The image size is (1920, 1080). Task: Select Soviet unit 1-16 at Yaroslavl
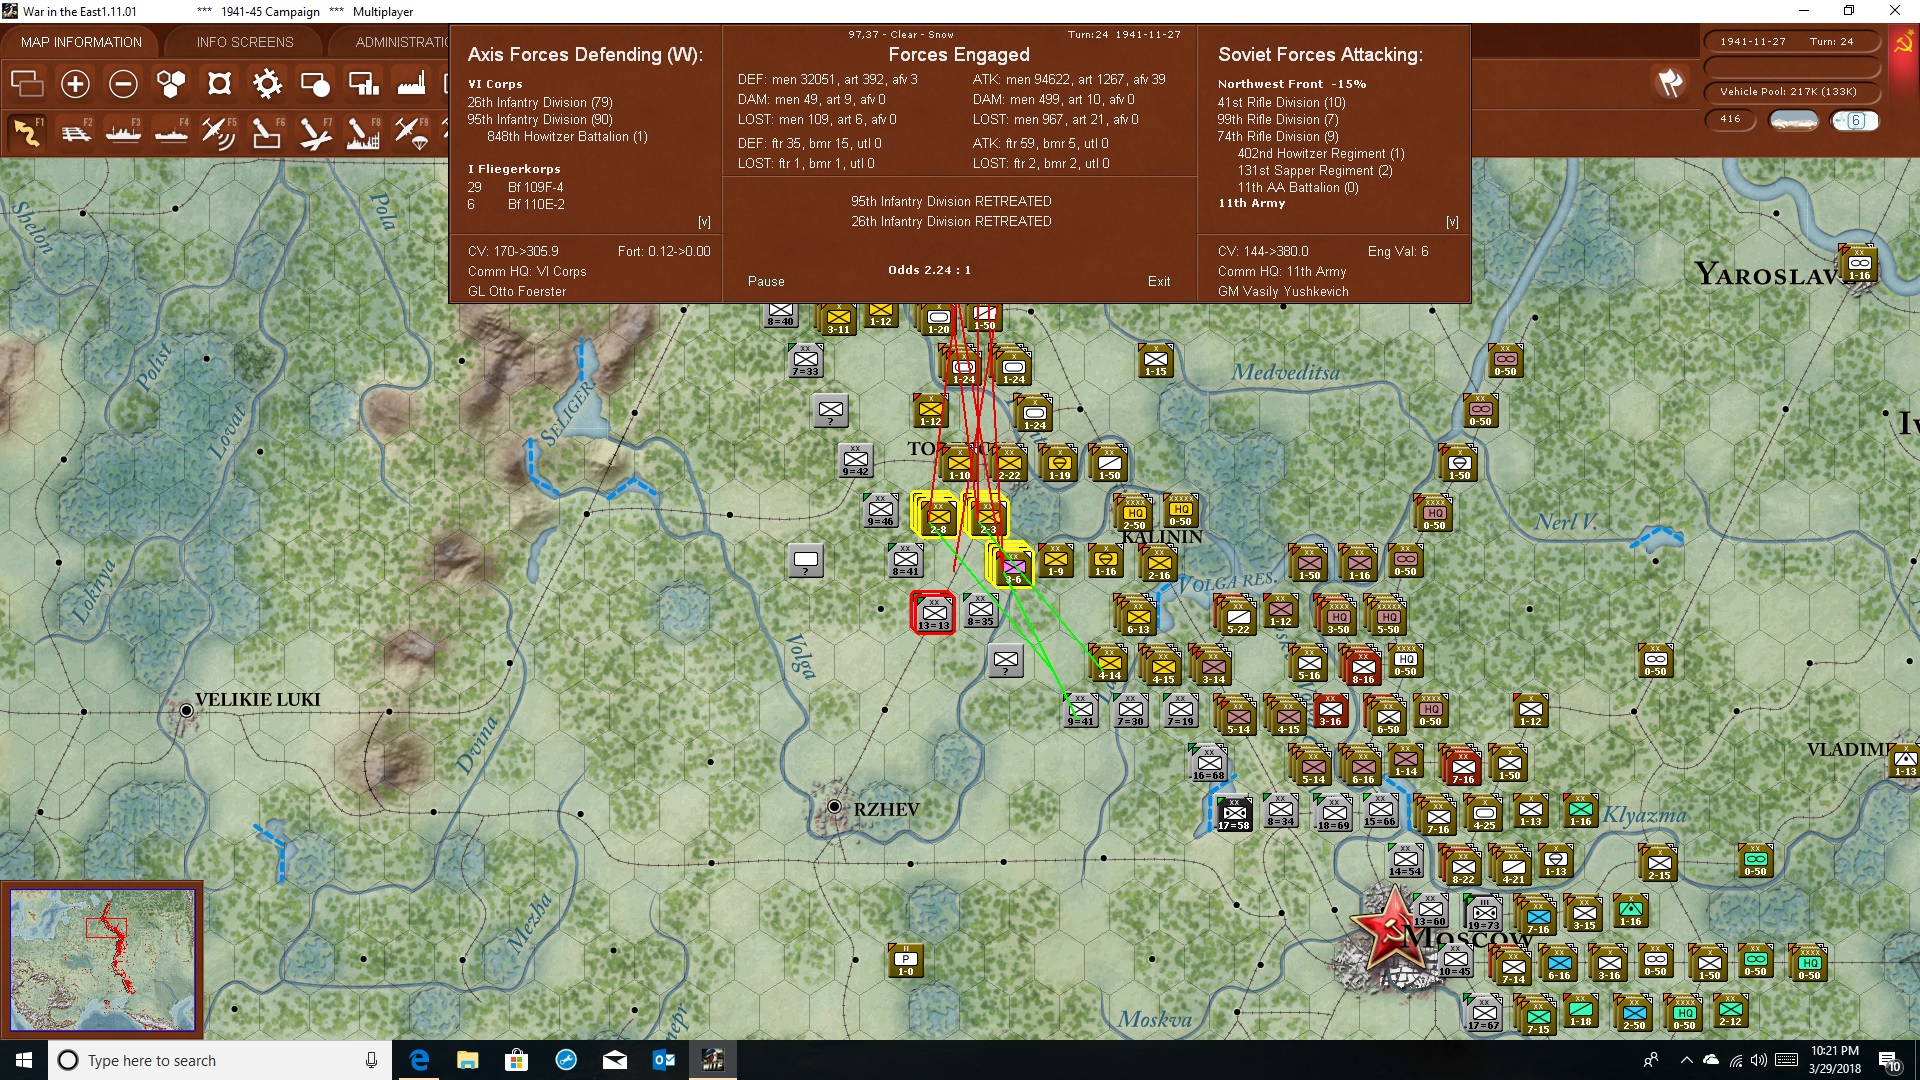click(1859, 264)
